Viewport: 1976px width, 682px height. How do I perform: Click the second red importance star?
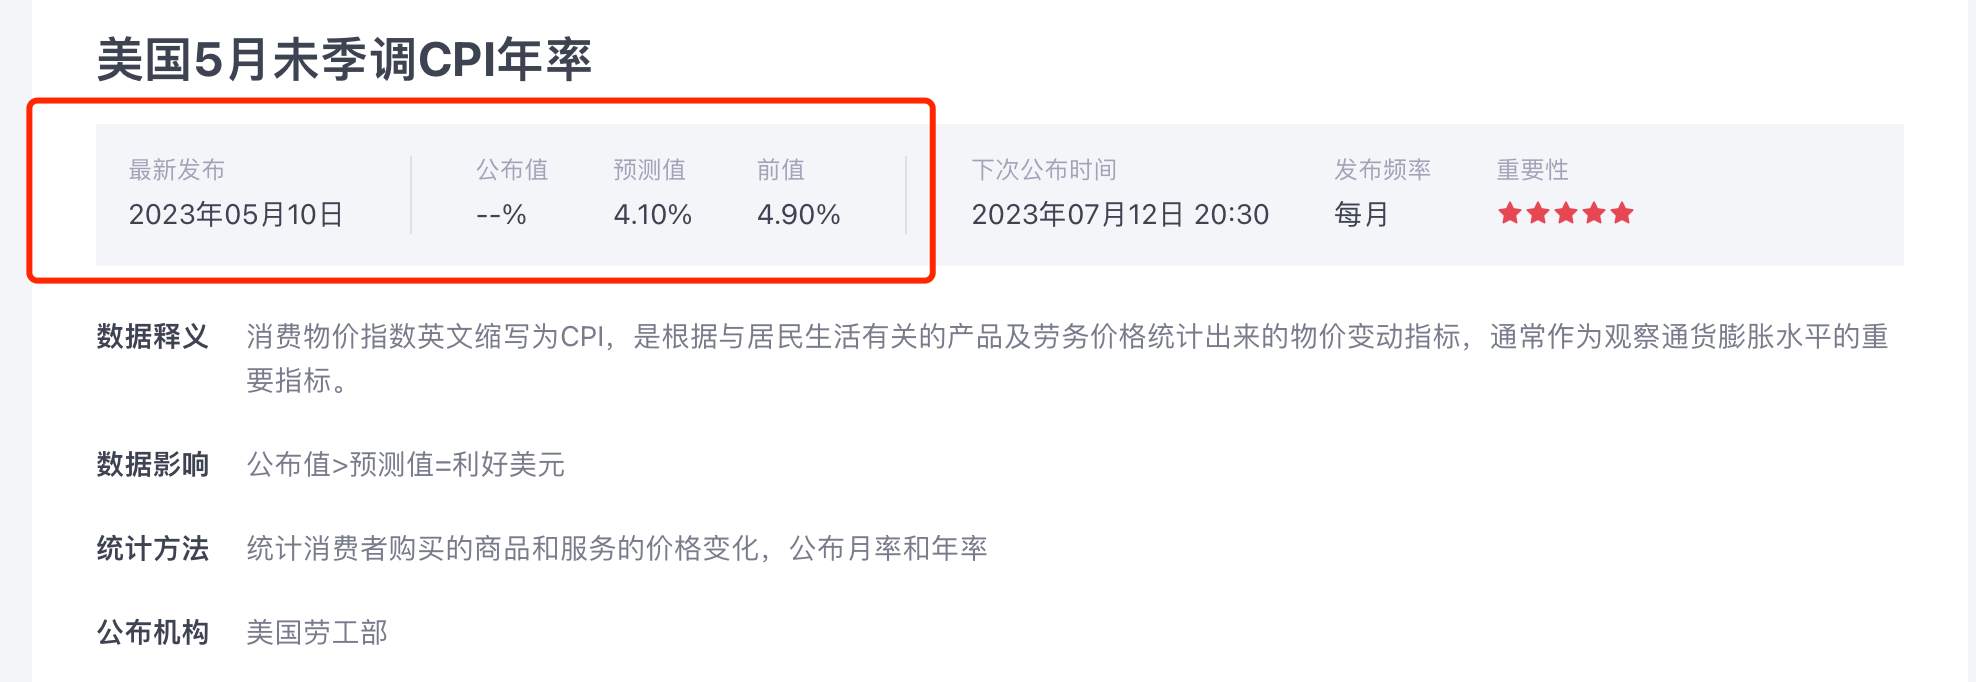click(x=1538, y=213)
